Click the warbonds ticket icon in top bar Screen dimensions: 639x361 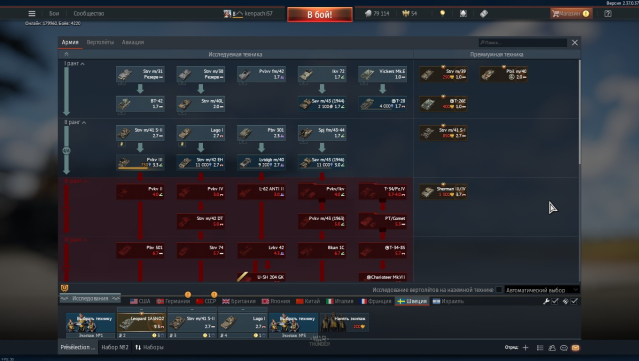pos(484,13)
